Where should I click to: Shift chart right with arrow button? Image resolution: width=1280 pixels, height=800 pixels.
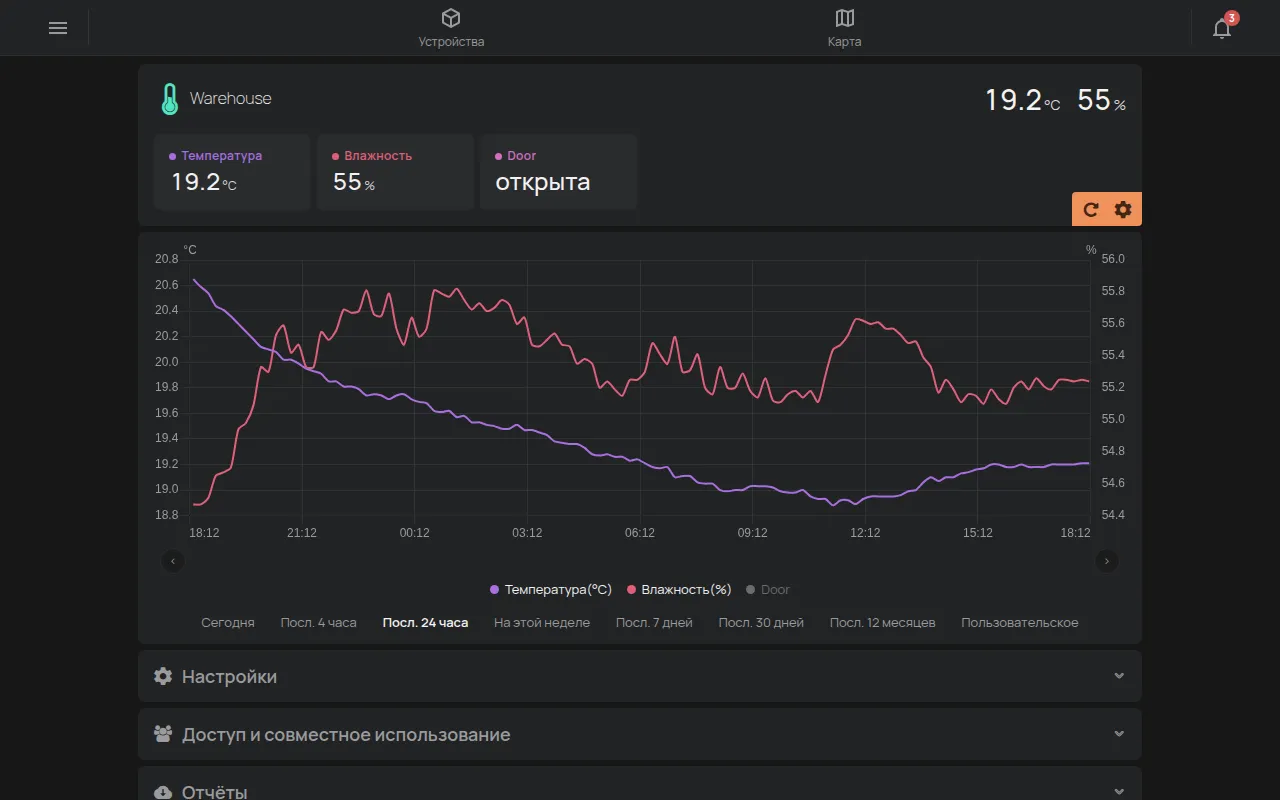coord(1107,561)
